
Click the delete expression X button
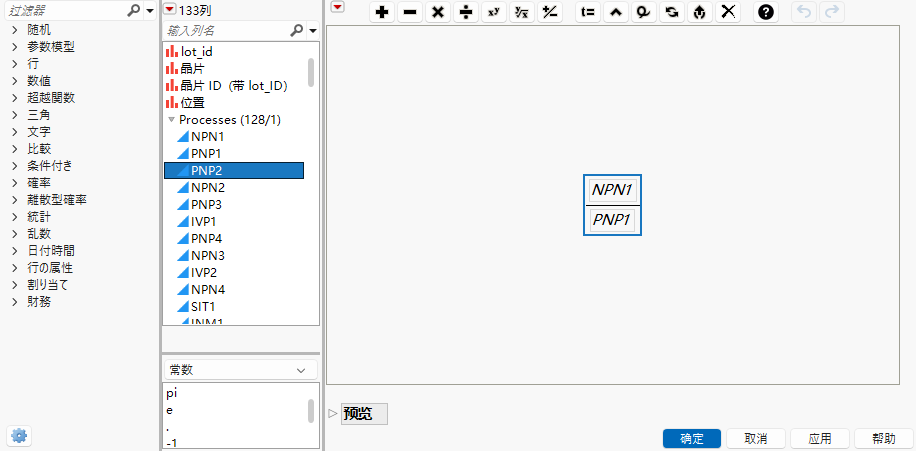[728, 12]
